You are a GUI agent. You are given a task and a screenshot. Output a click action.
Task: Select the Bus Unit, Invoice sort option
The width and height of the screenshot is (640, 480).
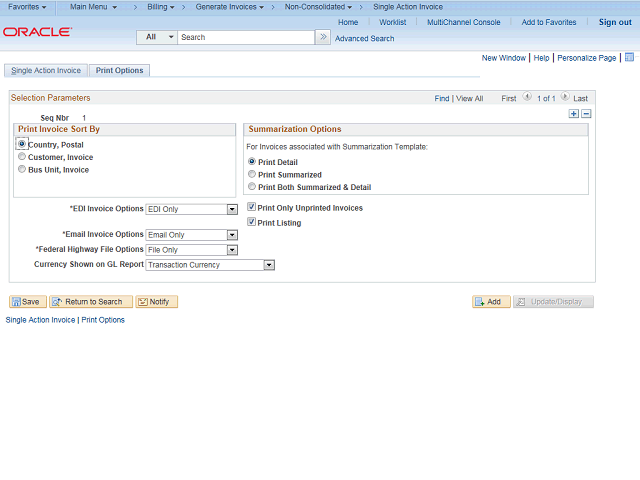[22, 169]
